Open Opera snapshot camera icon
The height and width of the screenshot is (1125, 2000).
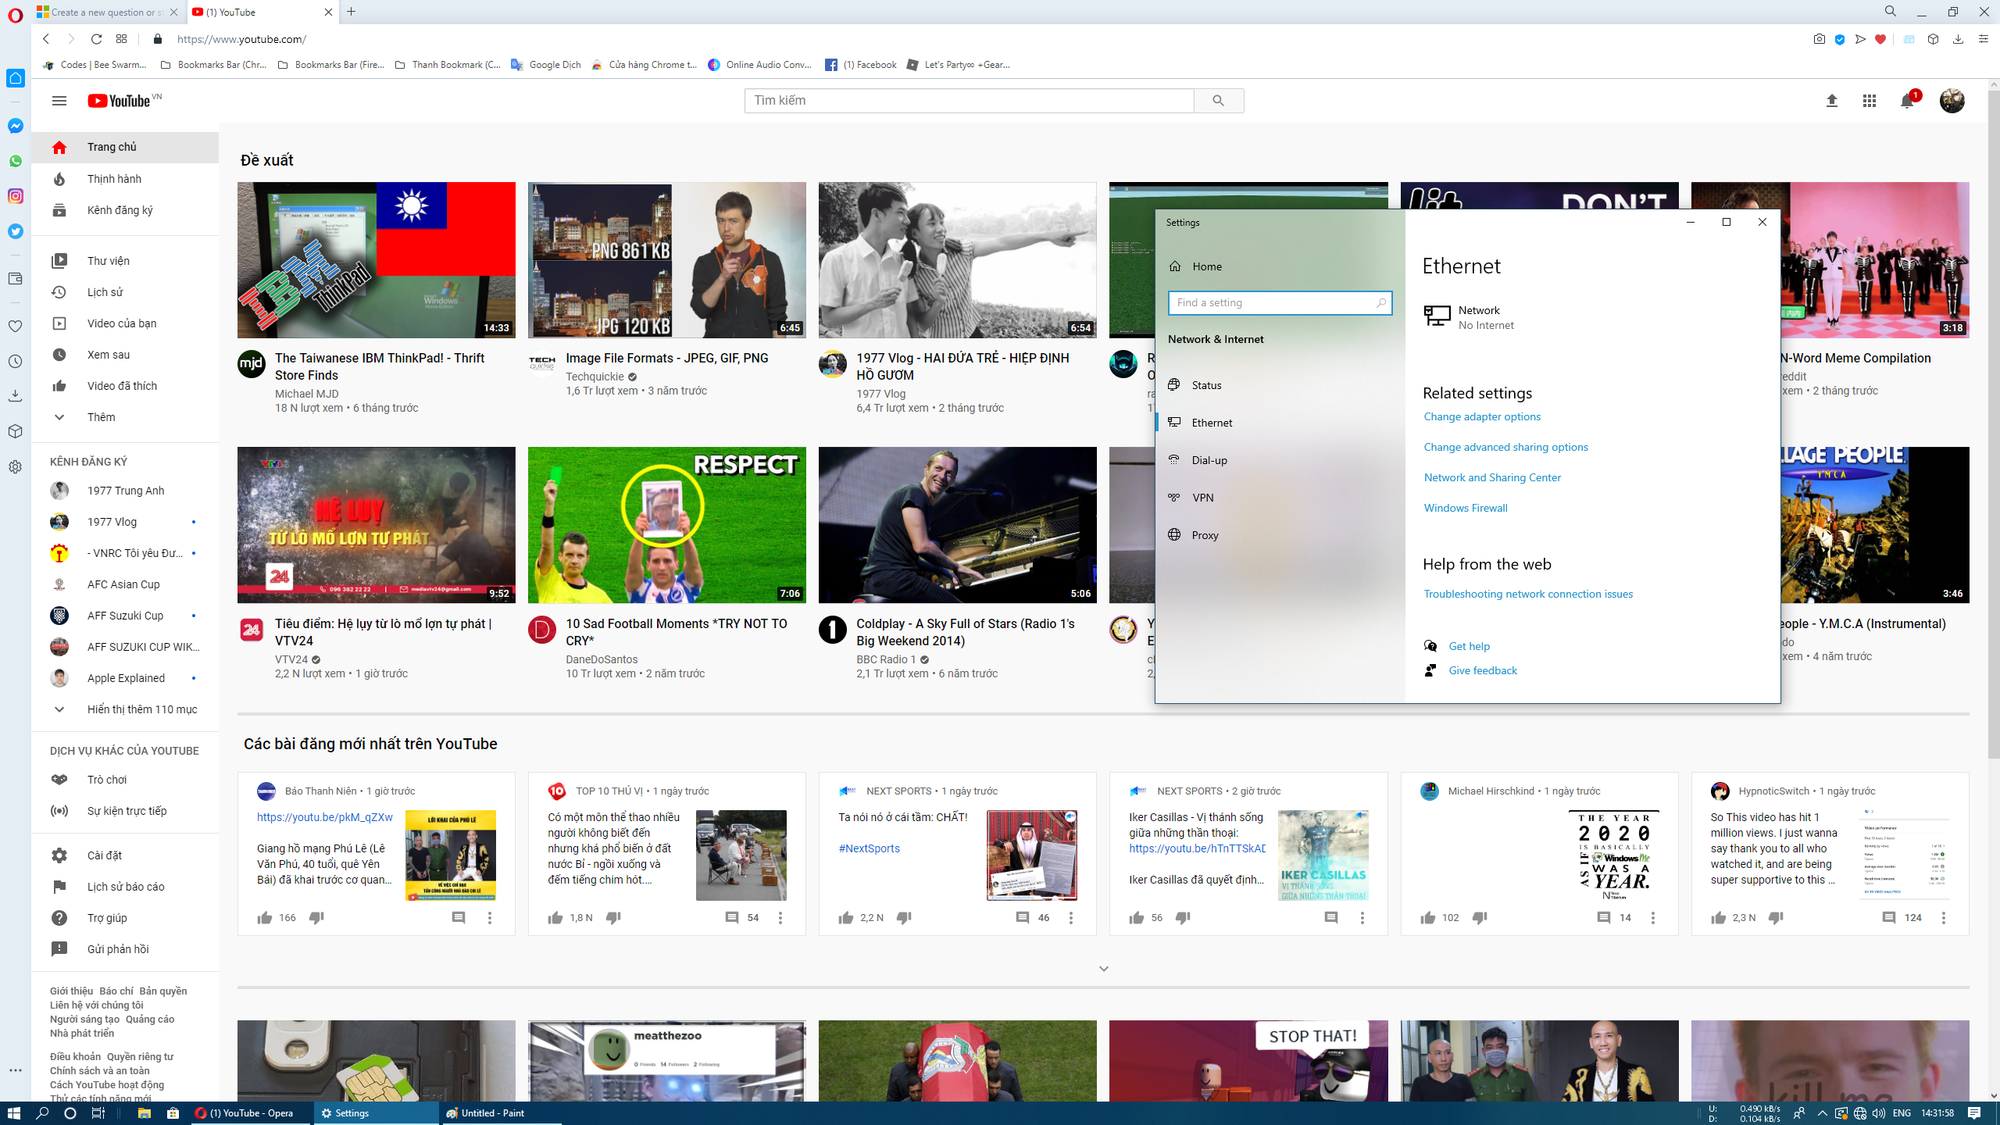[x=1819, y=39]
